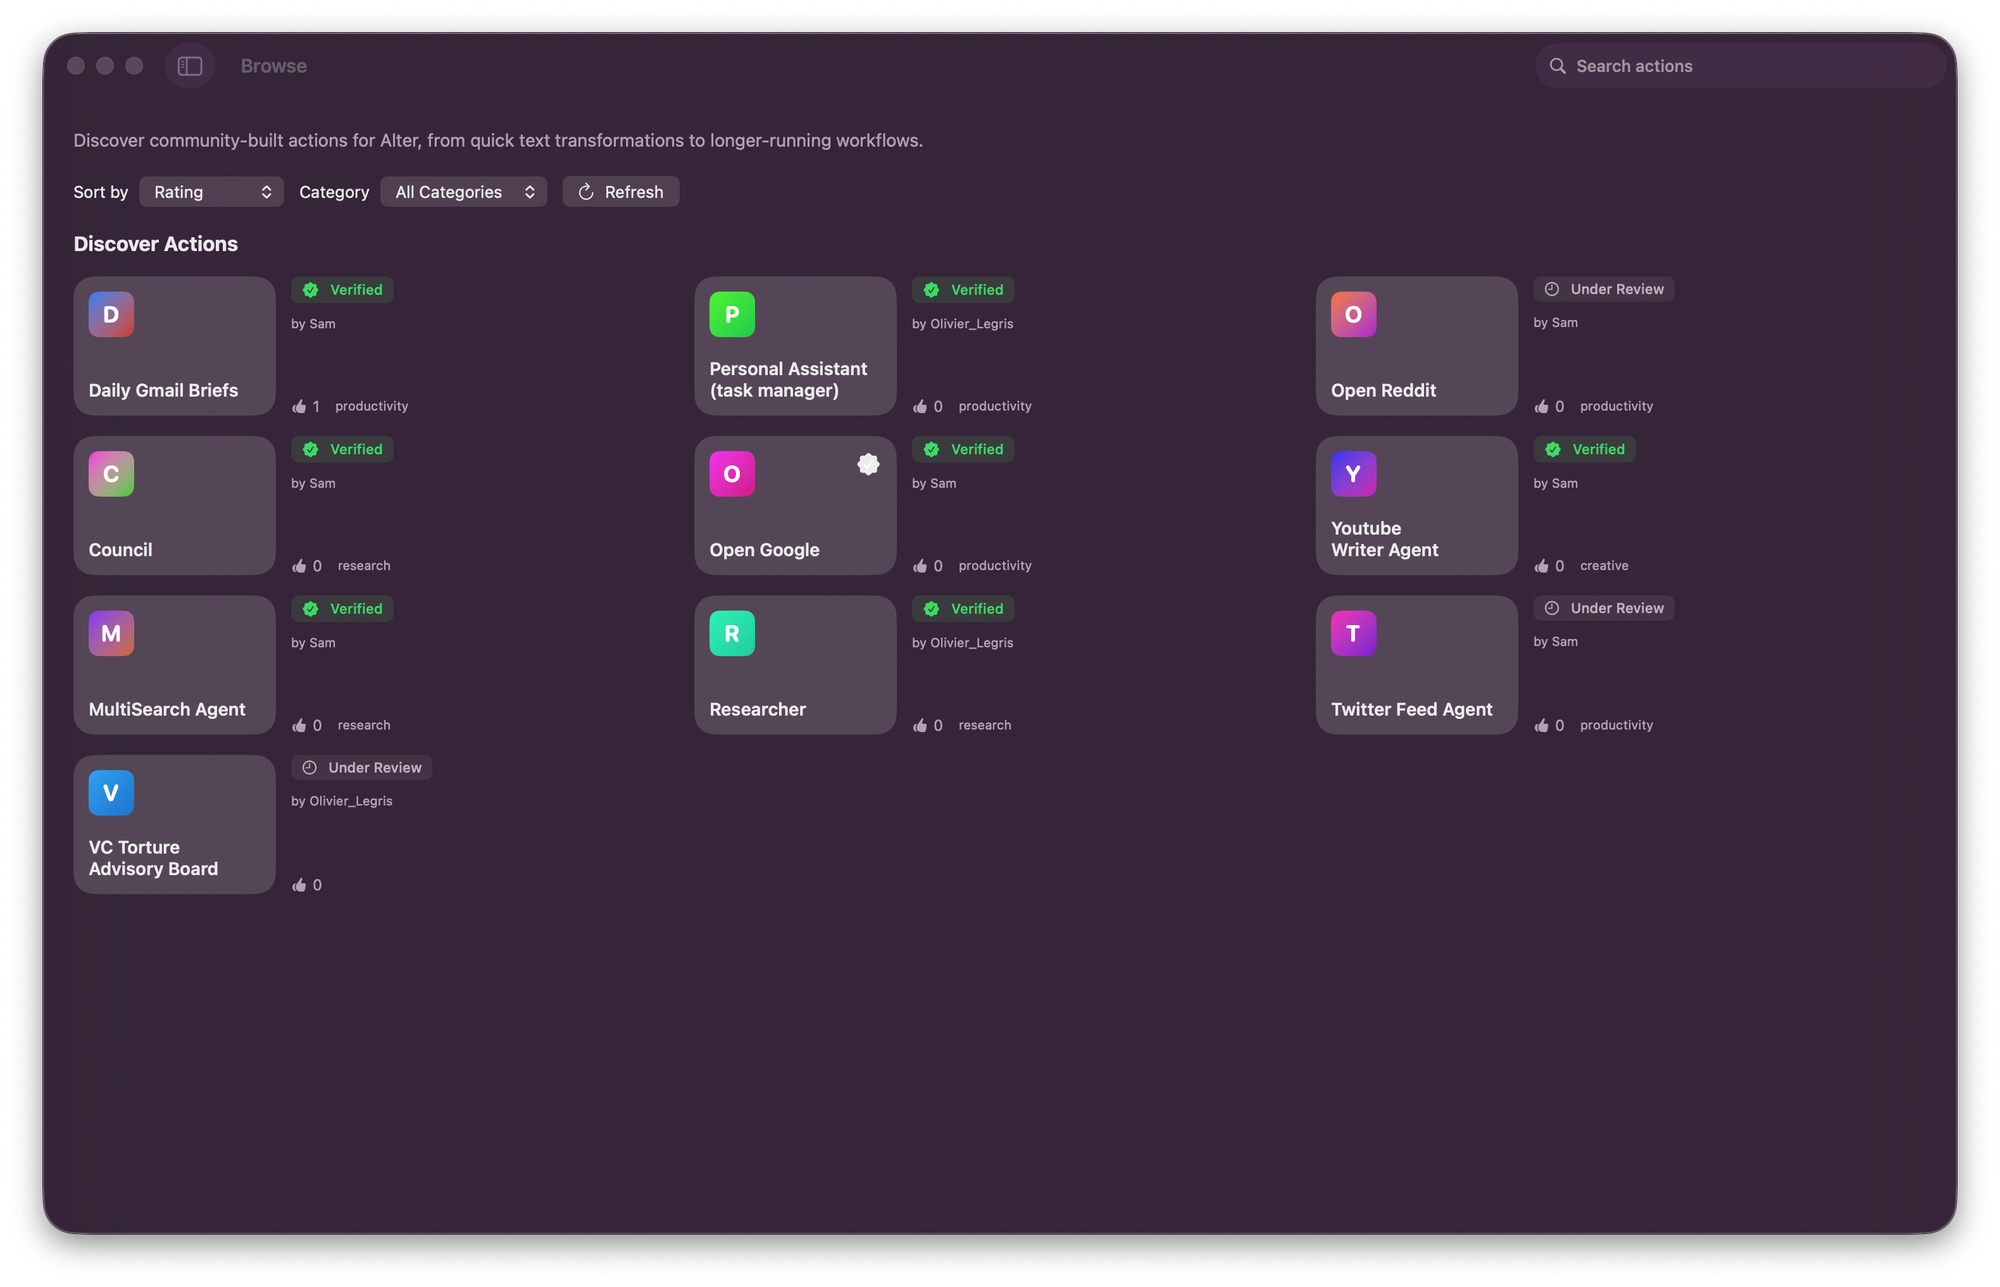Click the search magnifier icon
Viewport: 2000px width, 1287px height.
(x=1557, y=66)
